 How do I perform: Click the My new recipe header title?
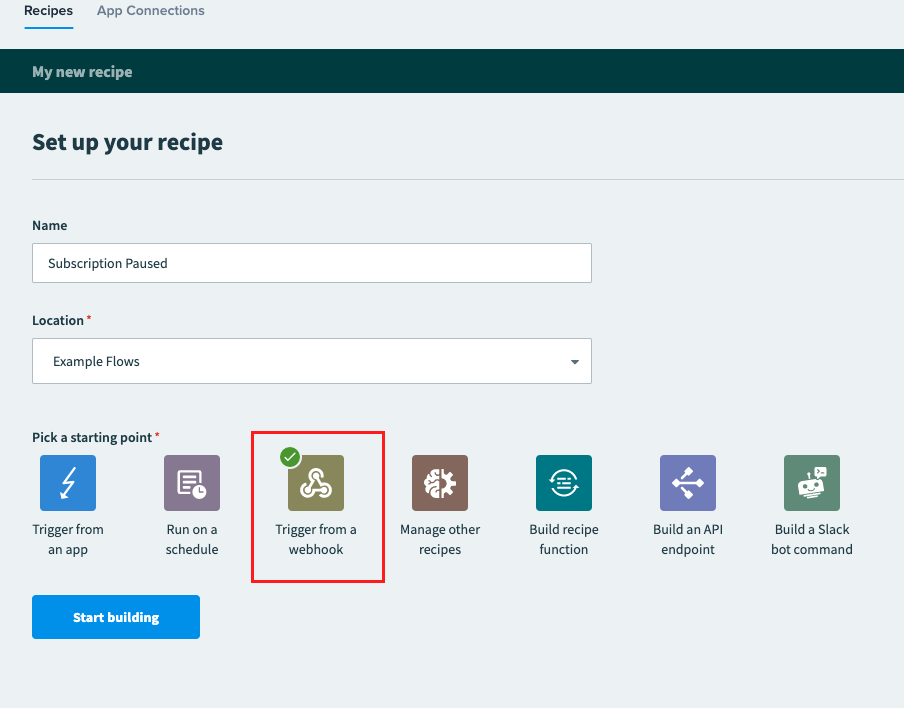[x=82, y=71]
